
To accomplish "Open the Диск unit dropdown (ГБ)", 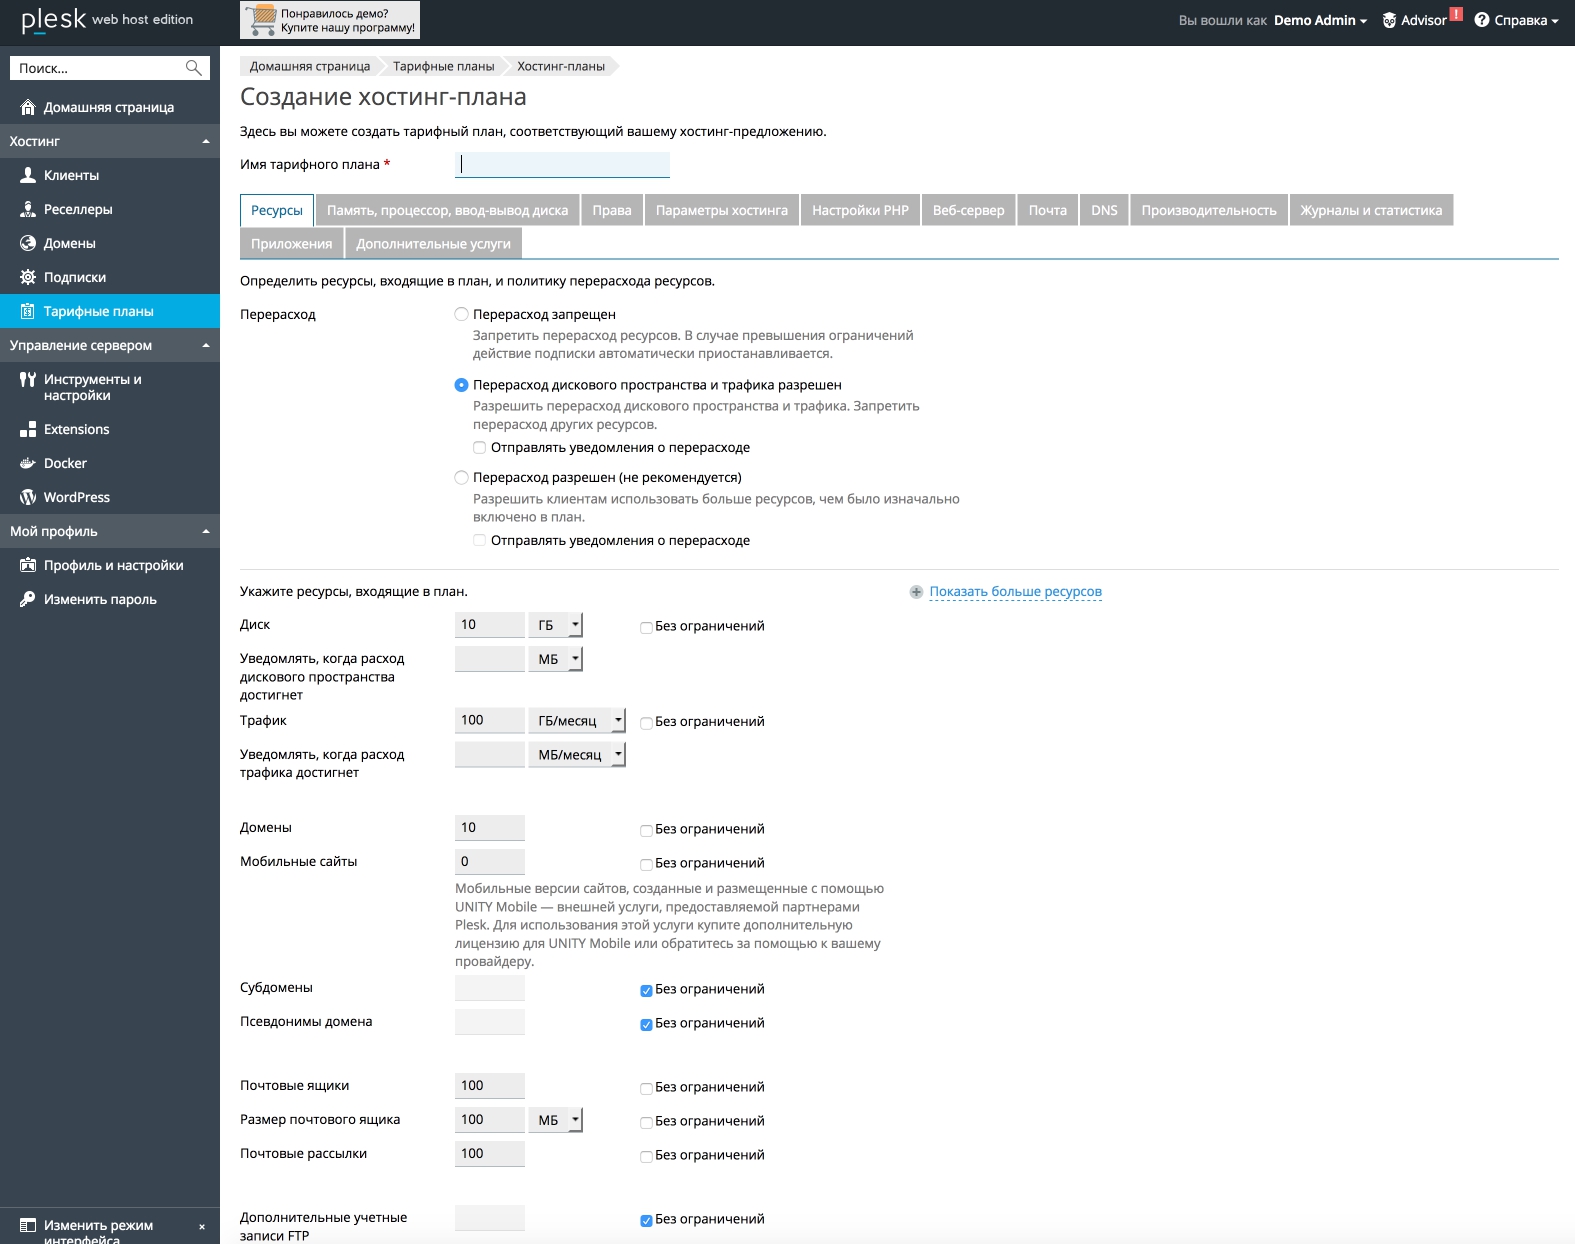I will (555, 625).
